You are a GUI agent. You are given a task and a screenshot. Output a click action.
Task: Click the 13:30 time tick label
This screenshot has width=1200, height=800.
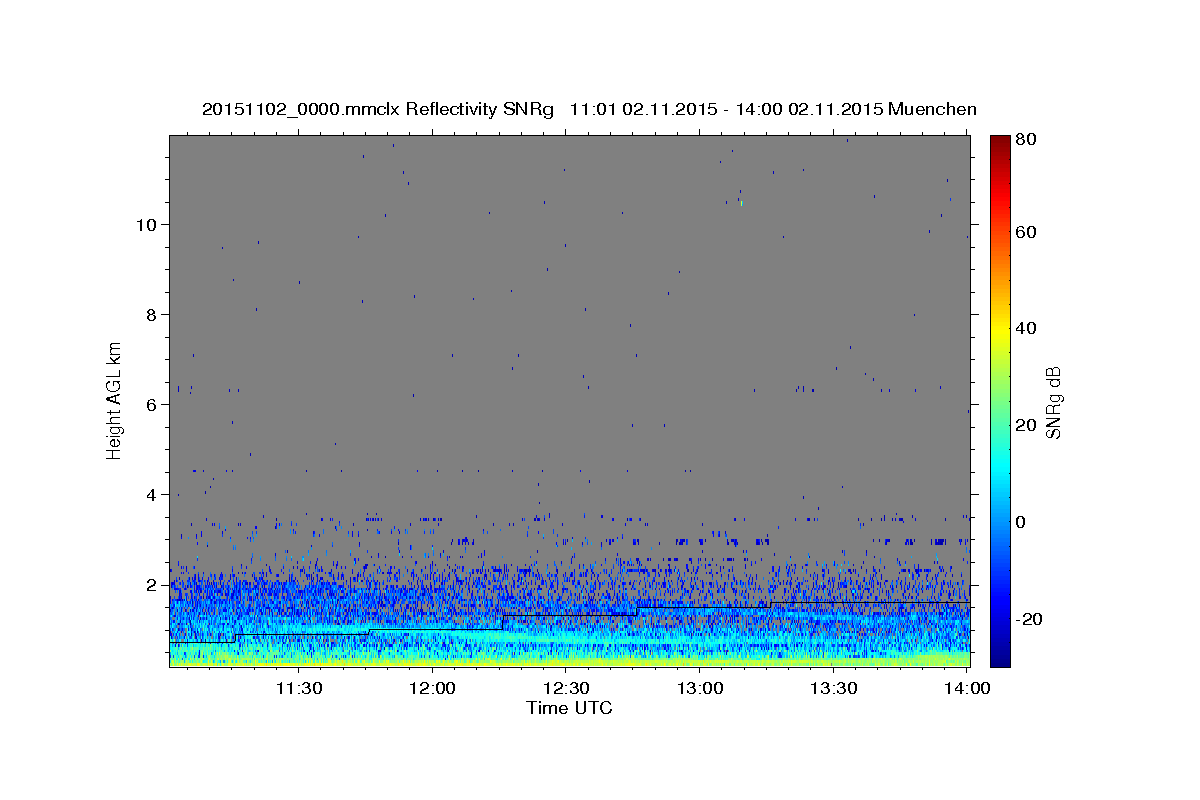[834, 688]
